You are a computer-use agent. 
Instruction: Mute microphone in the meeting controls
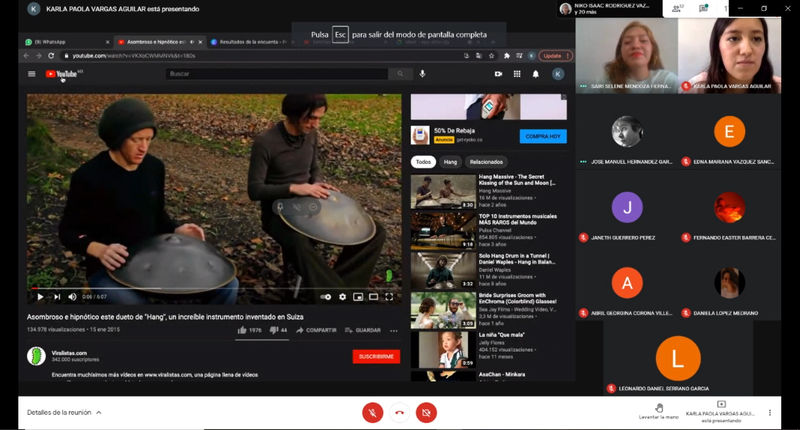372,413
